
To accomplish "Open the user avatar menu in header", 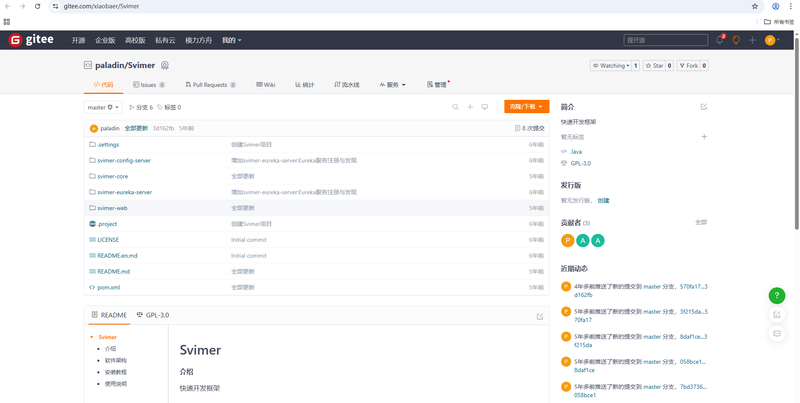I will (x=772, y=40).
